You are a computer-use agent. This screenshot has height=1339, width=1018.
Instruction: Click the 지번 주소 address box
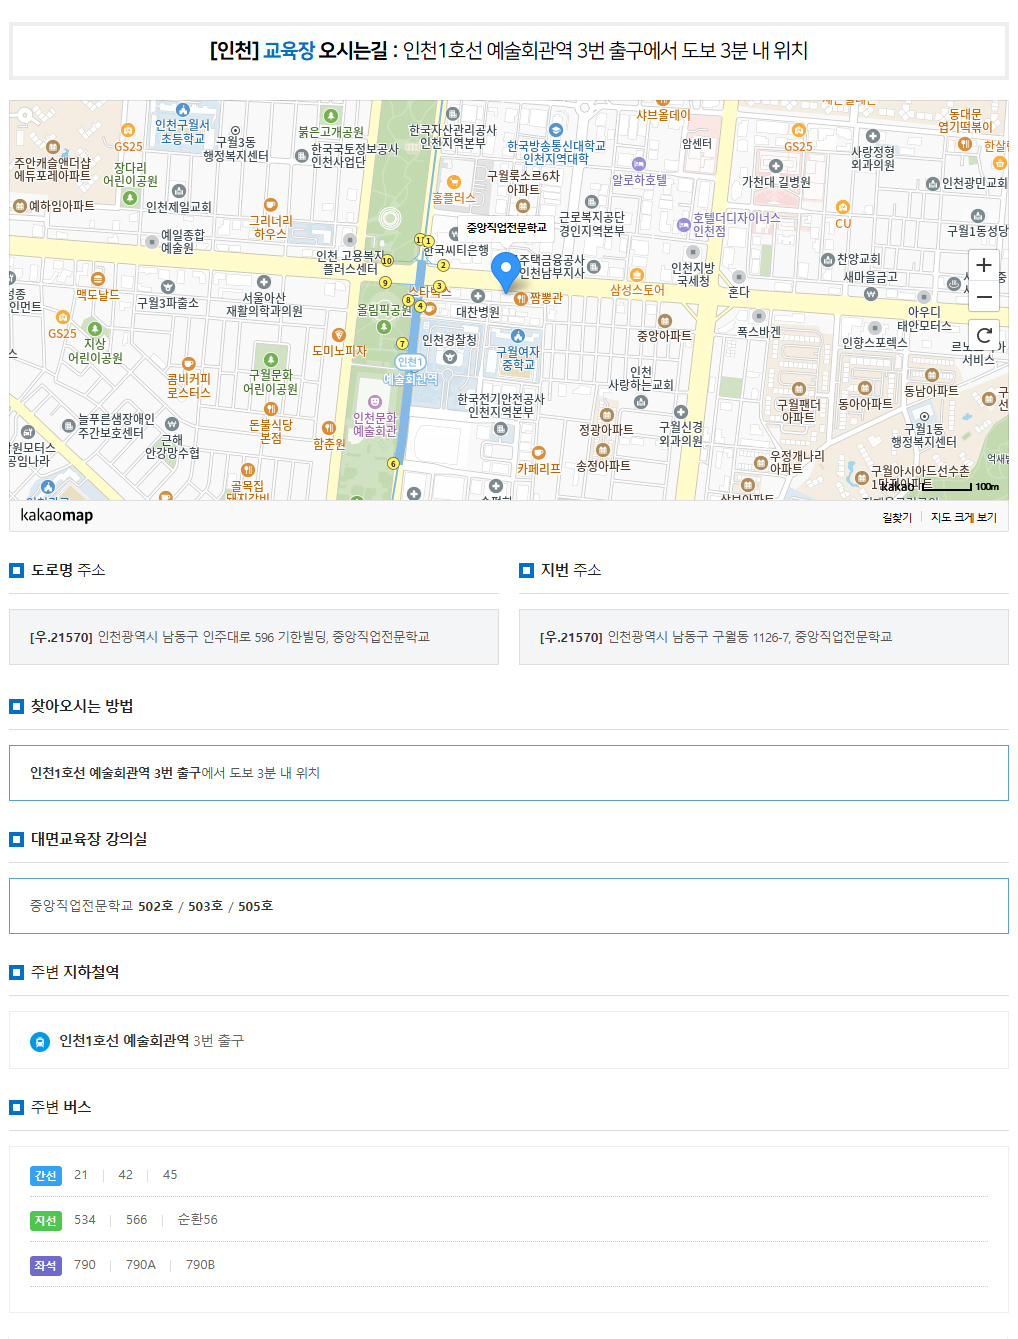(x=763, y=637)
